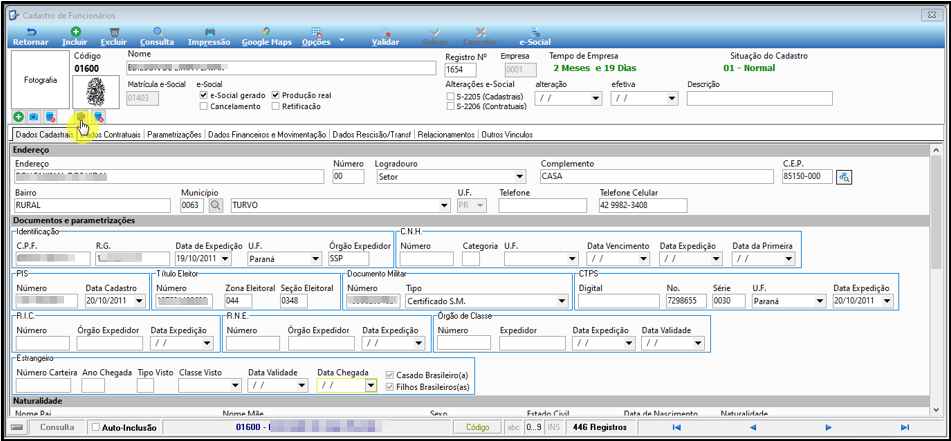Click the camera icon below Fotografia

point(34,116)
